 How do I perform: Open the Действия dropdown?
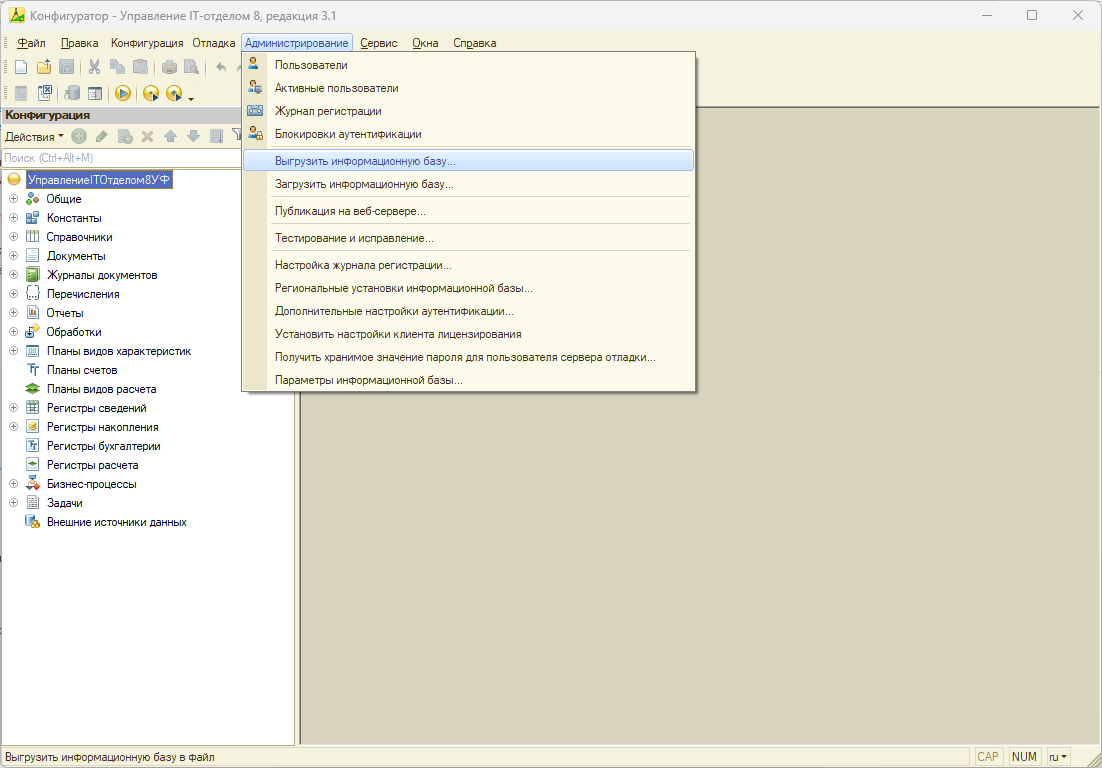(34, 136)
